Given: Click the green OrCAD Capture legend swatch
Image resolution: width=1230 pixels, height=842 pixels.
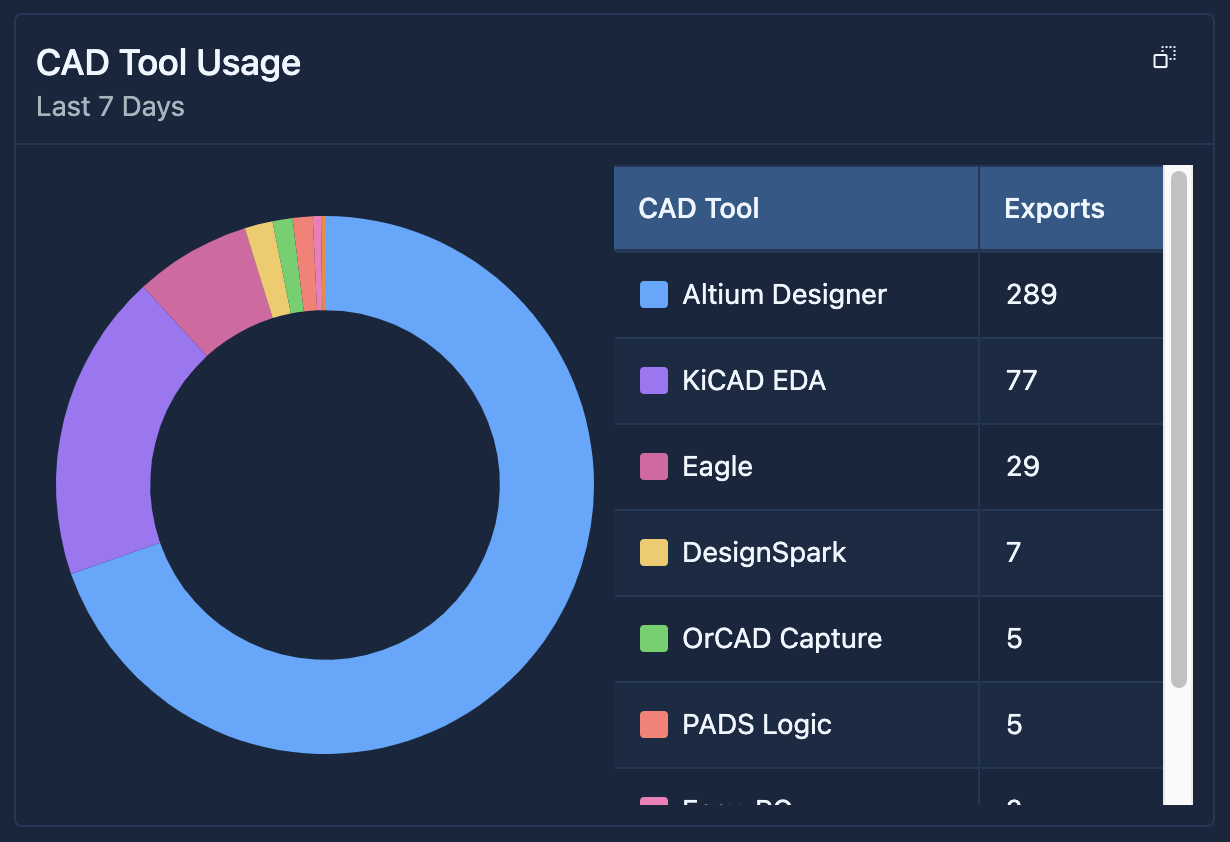Looking at the screenshot, I should [654, 639].
